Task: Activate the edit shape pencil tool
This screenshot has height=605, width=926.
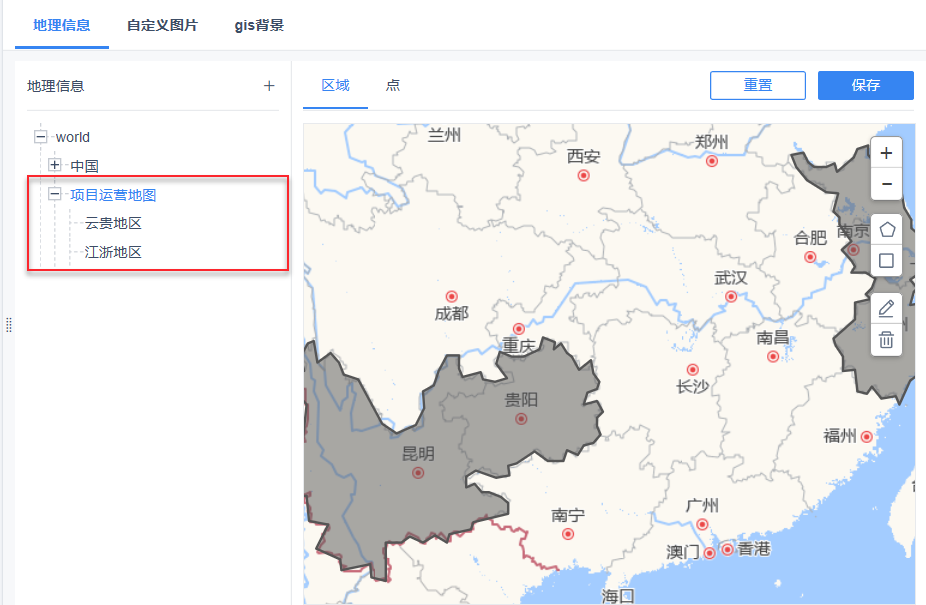Action: click(x=886, y=309)
